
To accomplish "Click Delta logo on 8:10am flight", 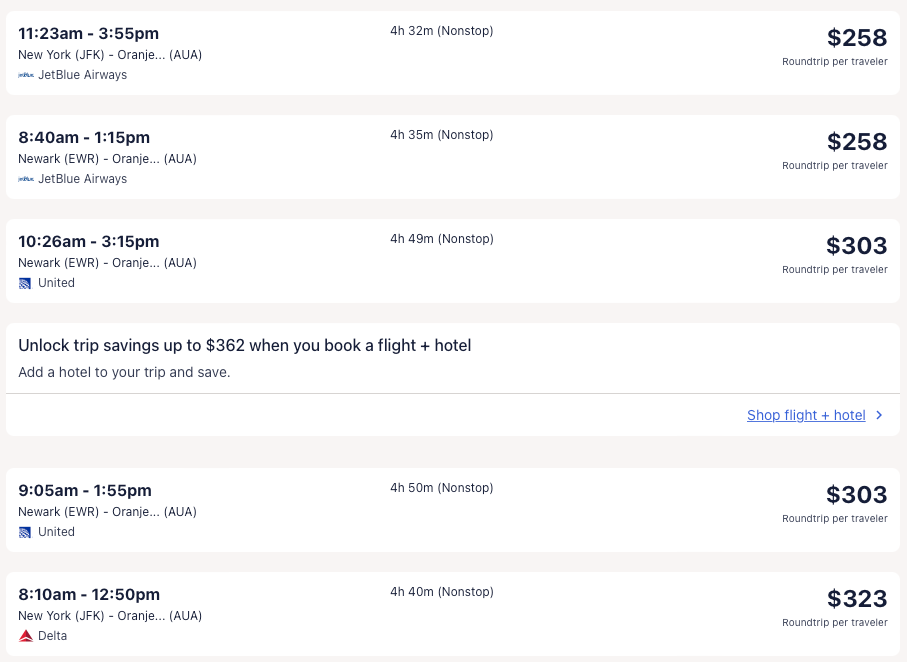I will tap(26, 636).
